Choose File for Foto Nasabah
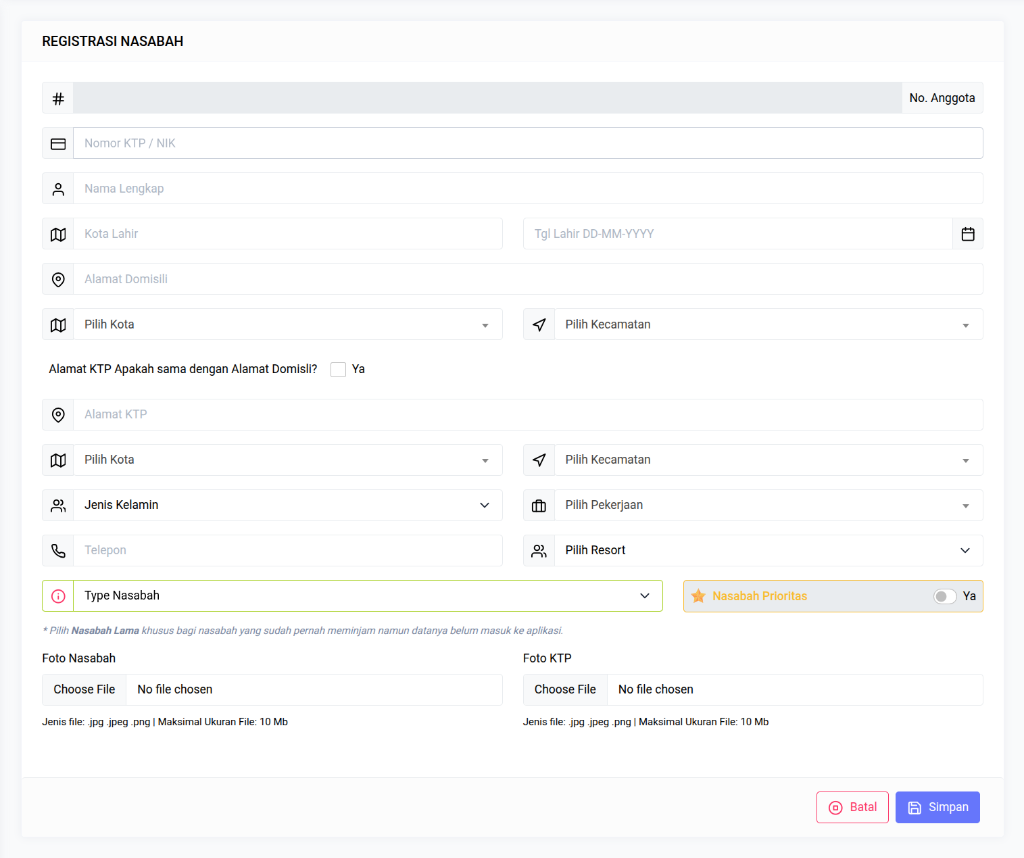1024x858 pixels. point(84,690)
